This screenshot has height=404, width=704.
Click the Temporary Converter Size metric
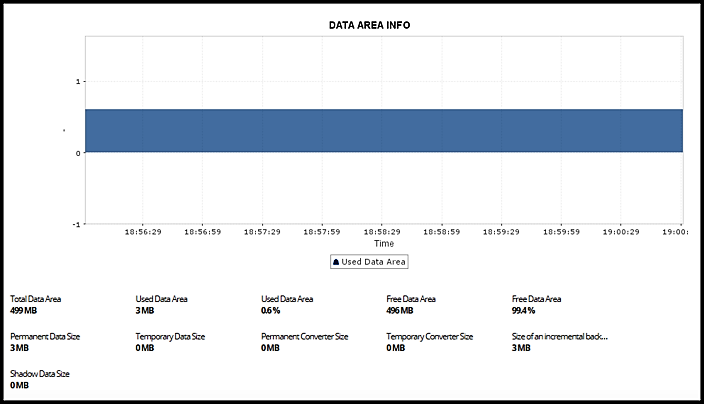pyautogui.click(x=430, y=342)
